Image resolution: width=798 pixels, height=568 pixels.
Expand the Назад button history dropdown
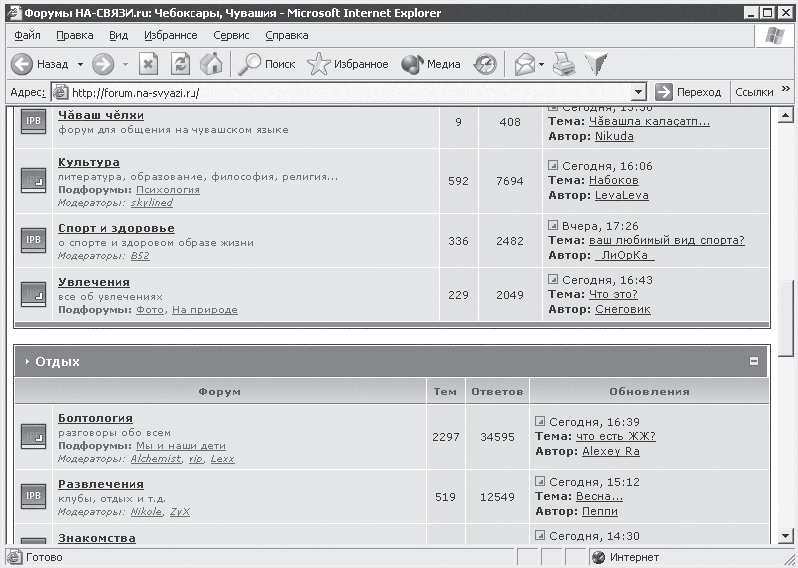click(78, 64)
